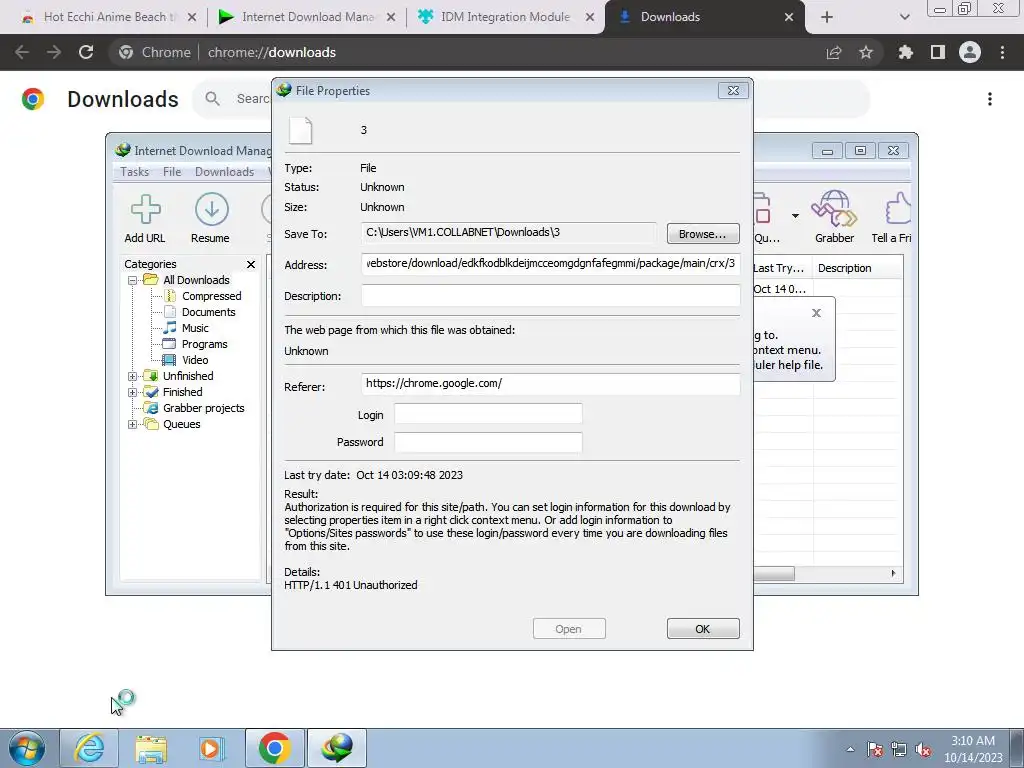Image resolution: width=1024 pixels, height=768 pixels.
Task: Dismiss the IDM tooltip popup
Action: (816, 313)
